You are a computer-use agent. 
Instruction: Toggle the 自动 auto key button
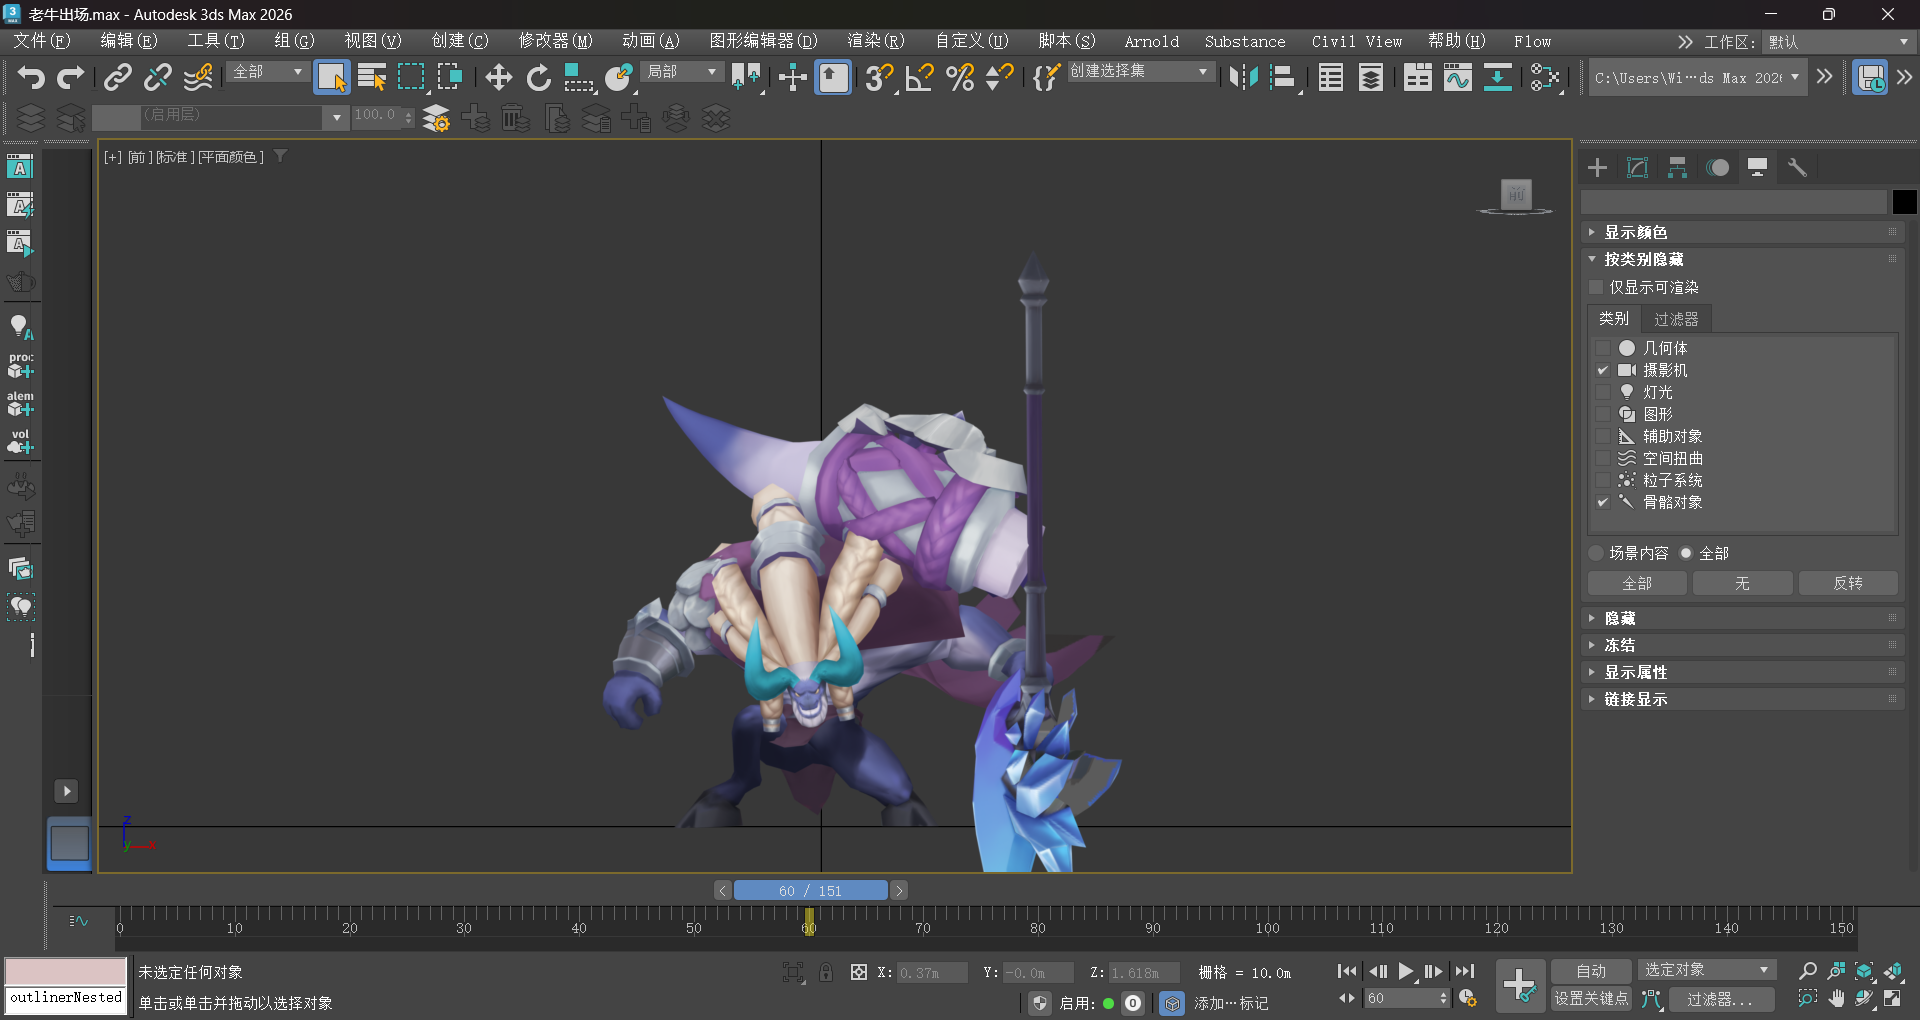coord(1591,971)
